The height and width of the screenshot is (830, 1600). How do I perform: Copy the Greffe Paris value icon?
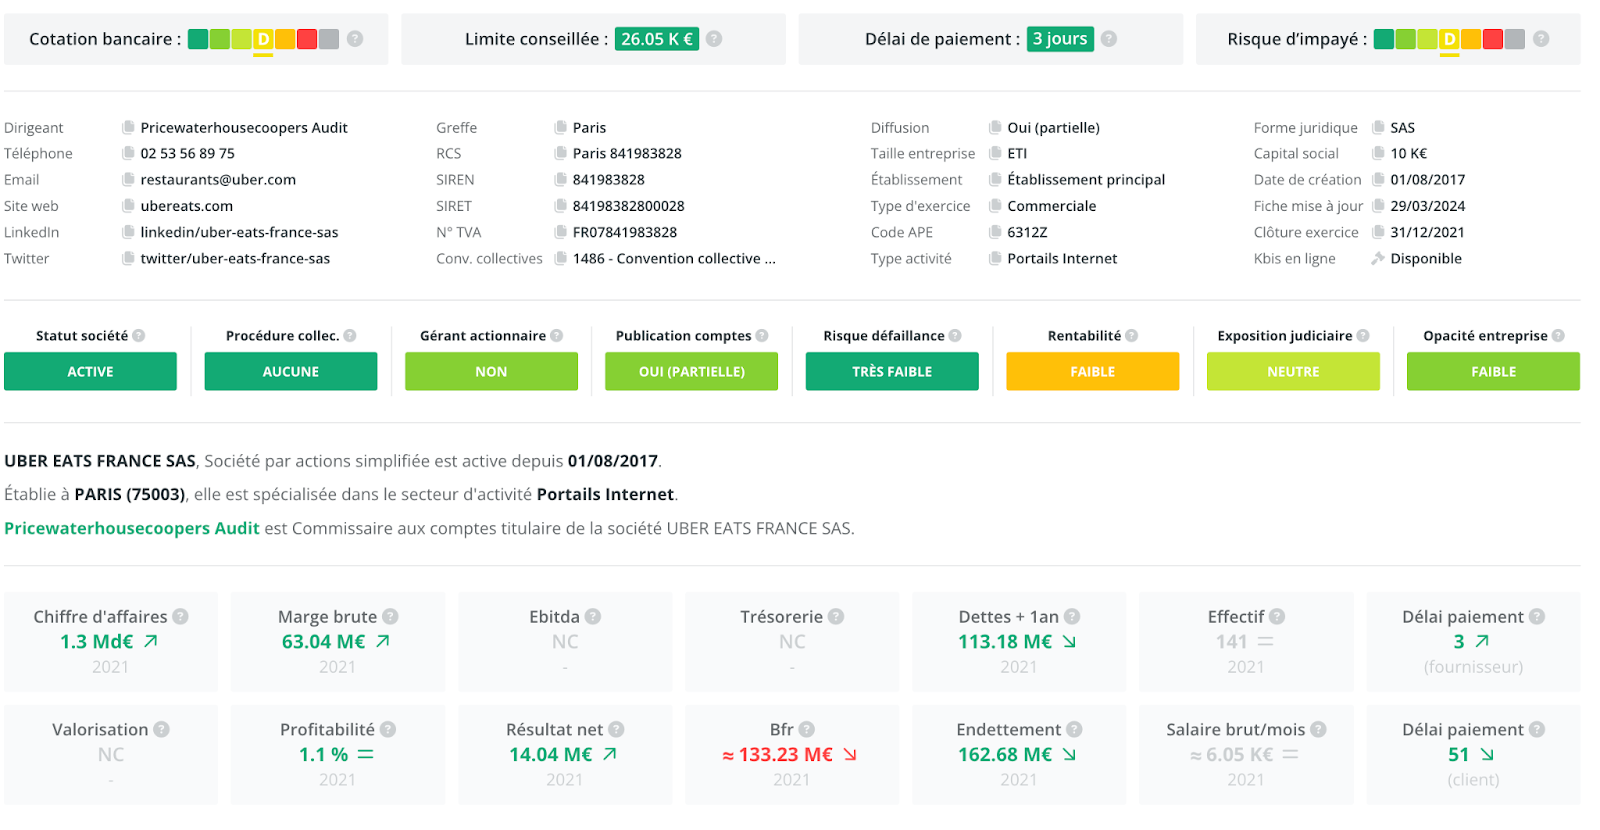pyautogui.click(x=561, y=128)
